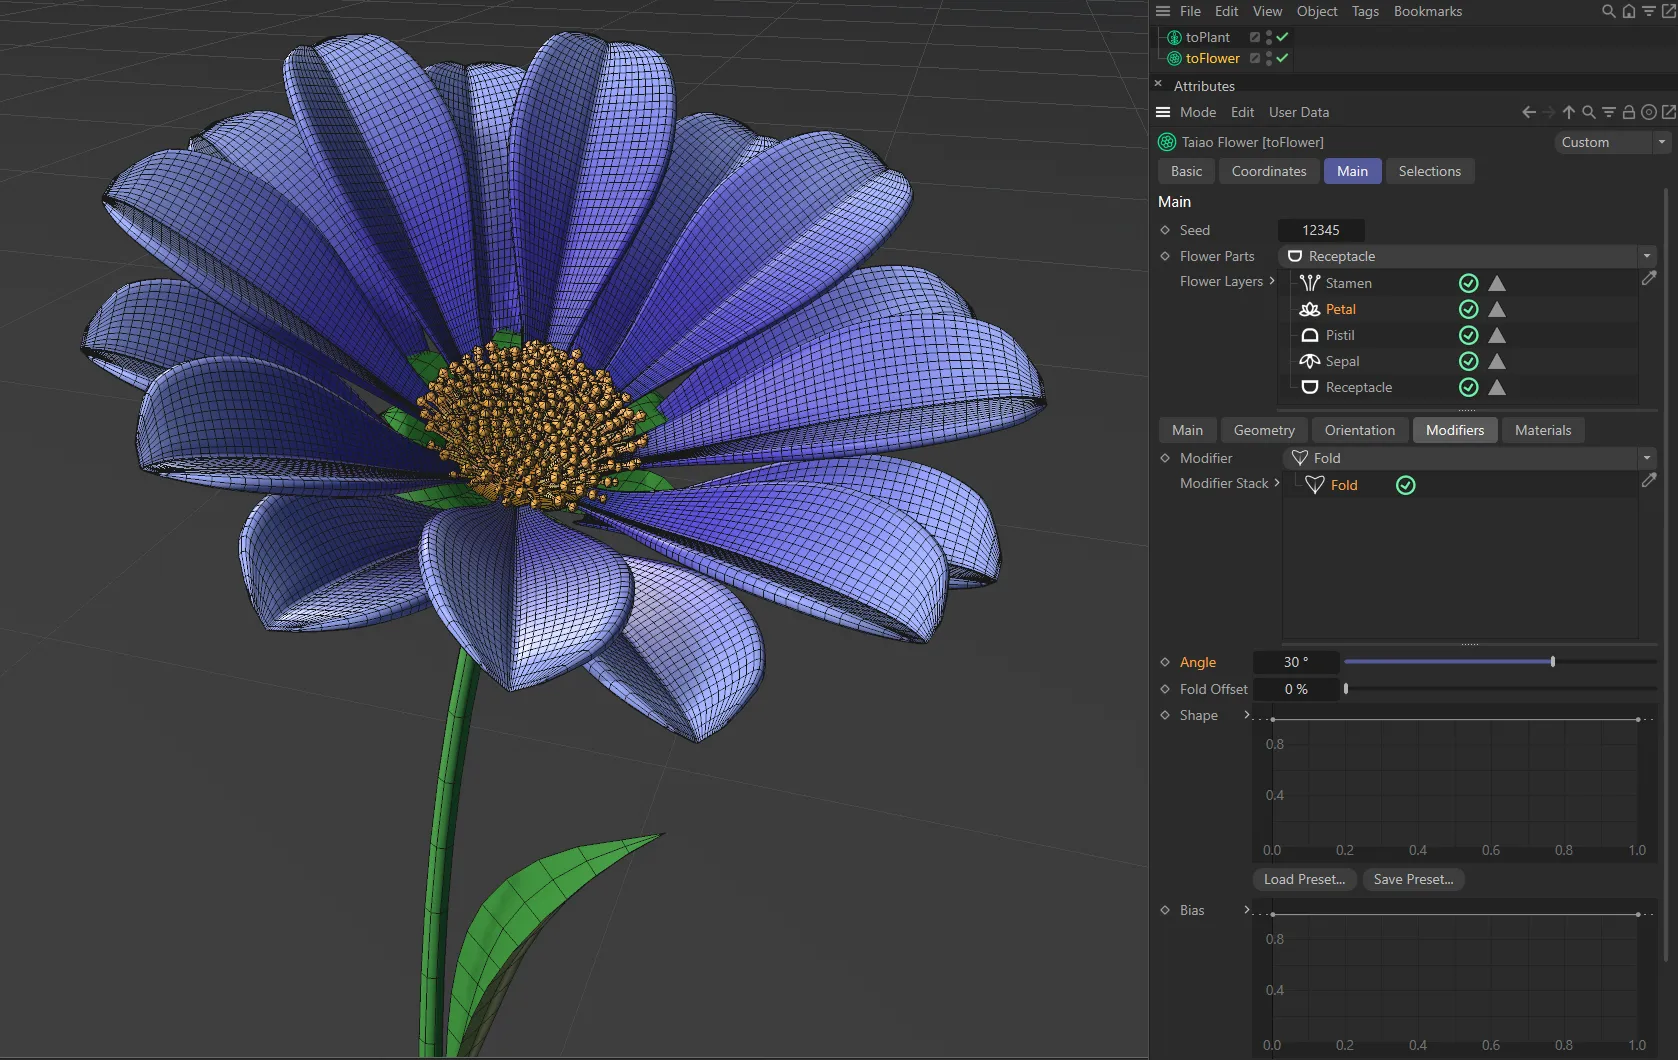Switch to the Materials tab
1678x1060 pixels.
click(1542, 430)
